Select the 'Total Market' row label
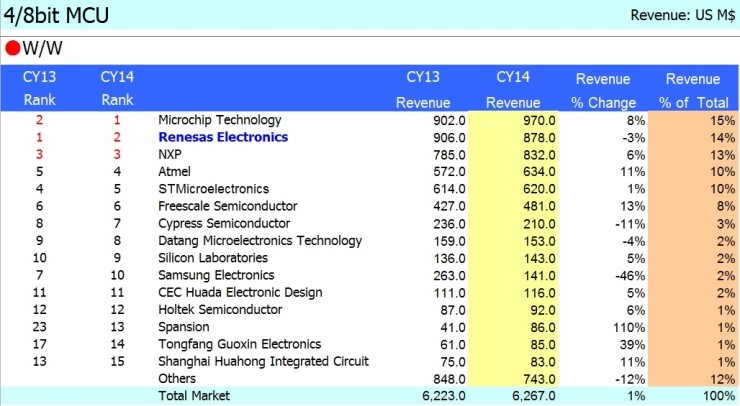The height and width of the screenshot is (406, 740). pos(194,396)
